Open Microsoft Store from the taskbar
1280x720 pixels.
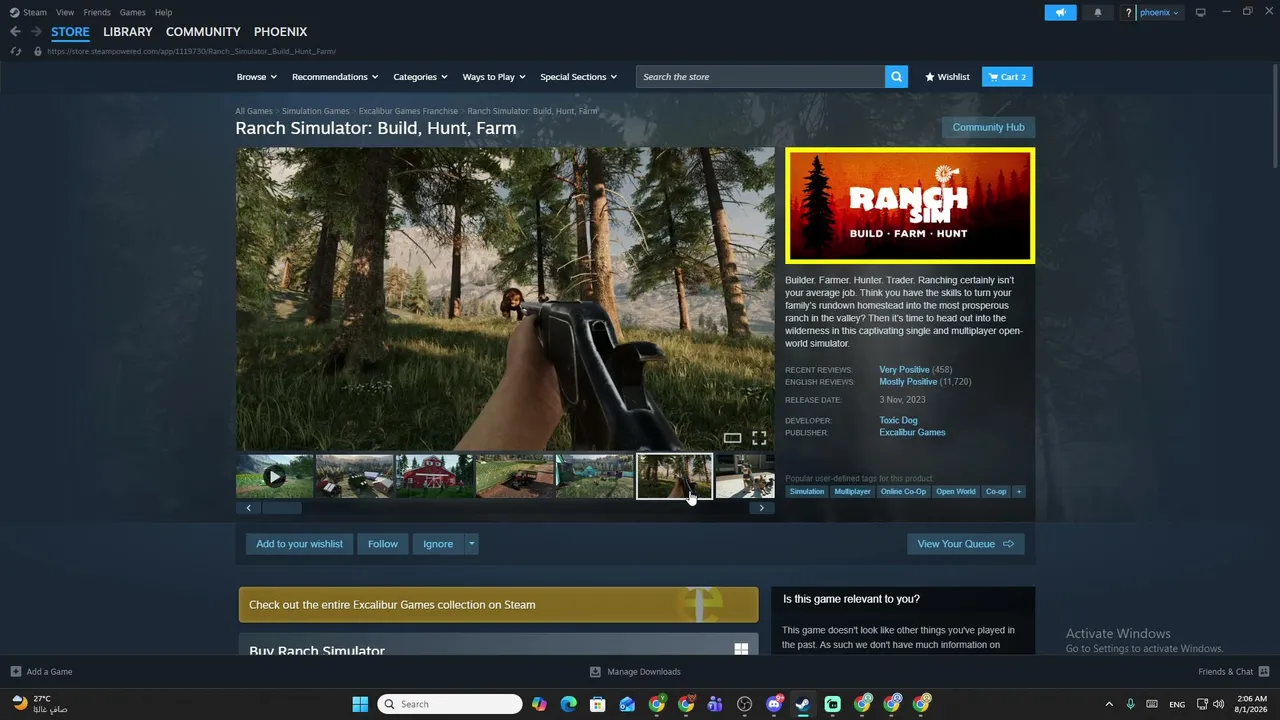(598, 704)
